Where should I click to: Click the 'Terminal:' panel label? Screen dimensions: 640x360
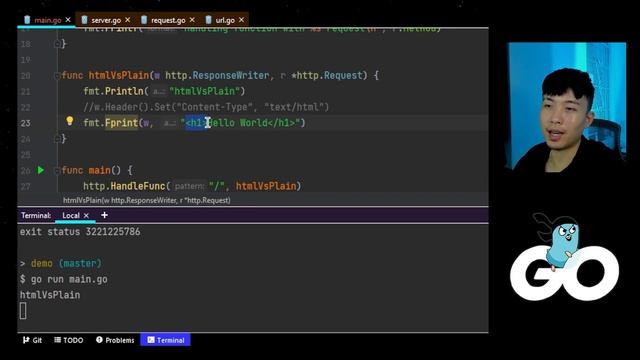36,216
